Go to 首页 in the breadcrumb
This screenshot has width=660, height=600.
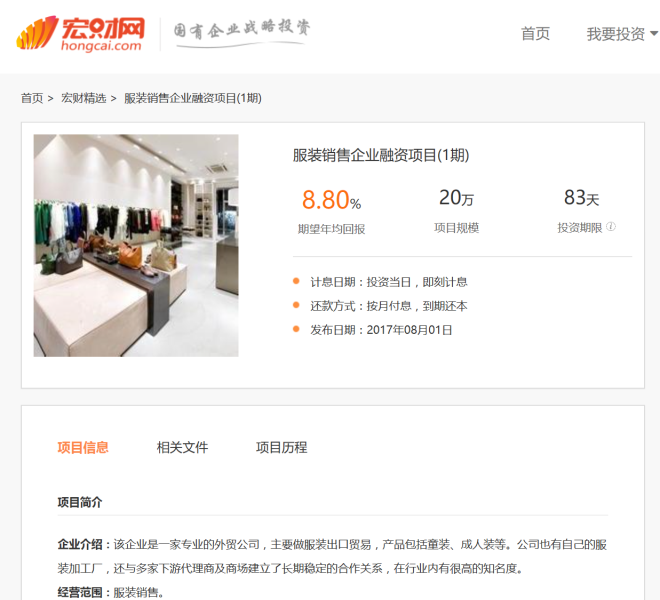32,98
